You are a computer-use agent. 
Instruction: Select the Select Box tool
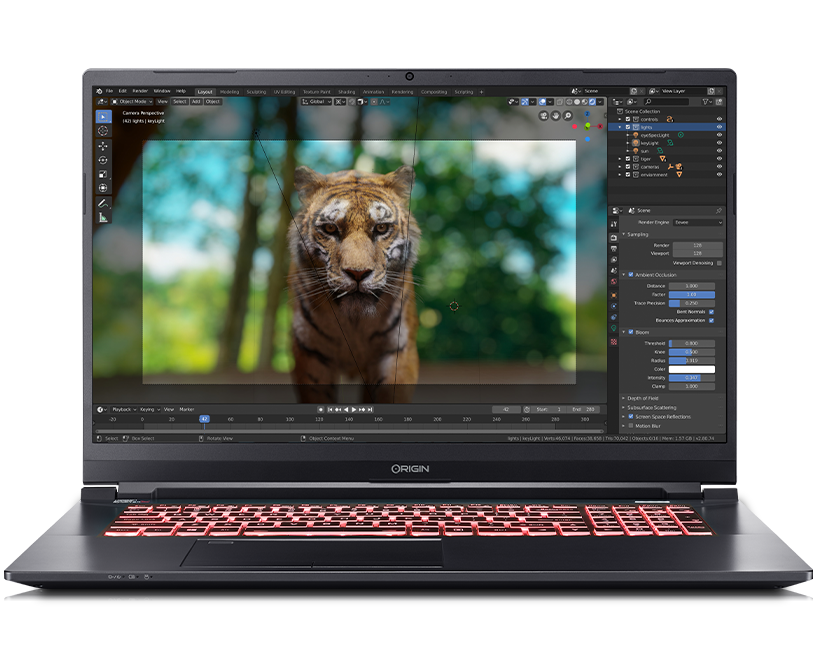(103, 117)
